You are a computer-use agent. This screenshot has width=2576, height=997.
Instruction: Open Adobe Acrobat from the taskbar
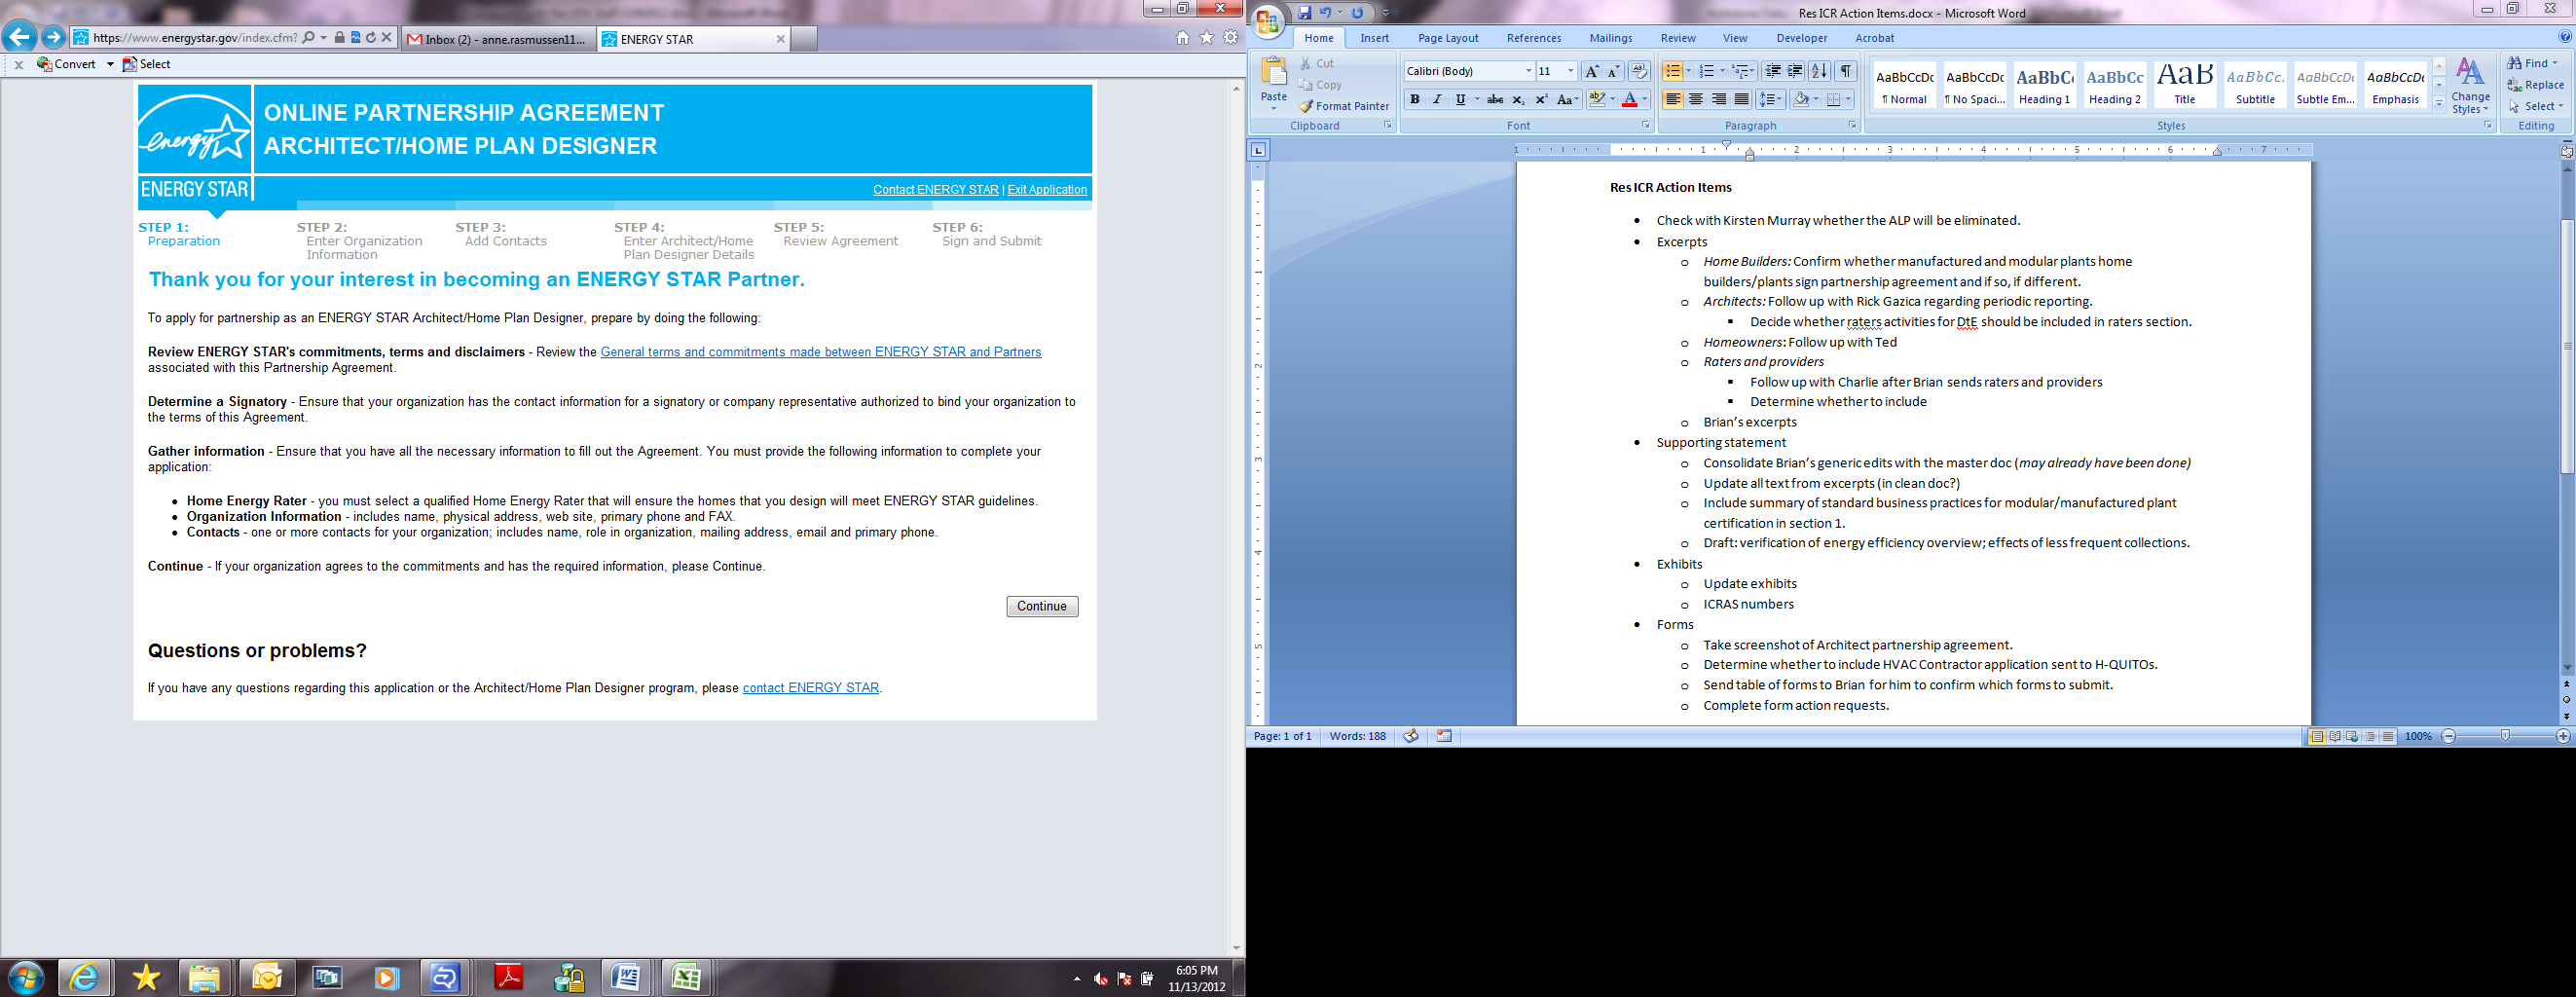pyautogui.click(x=509, y=977)
